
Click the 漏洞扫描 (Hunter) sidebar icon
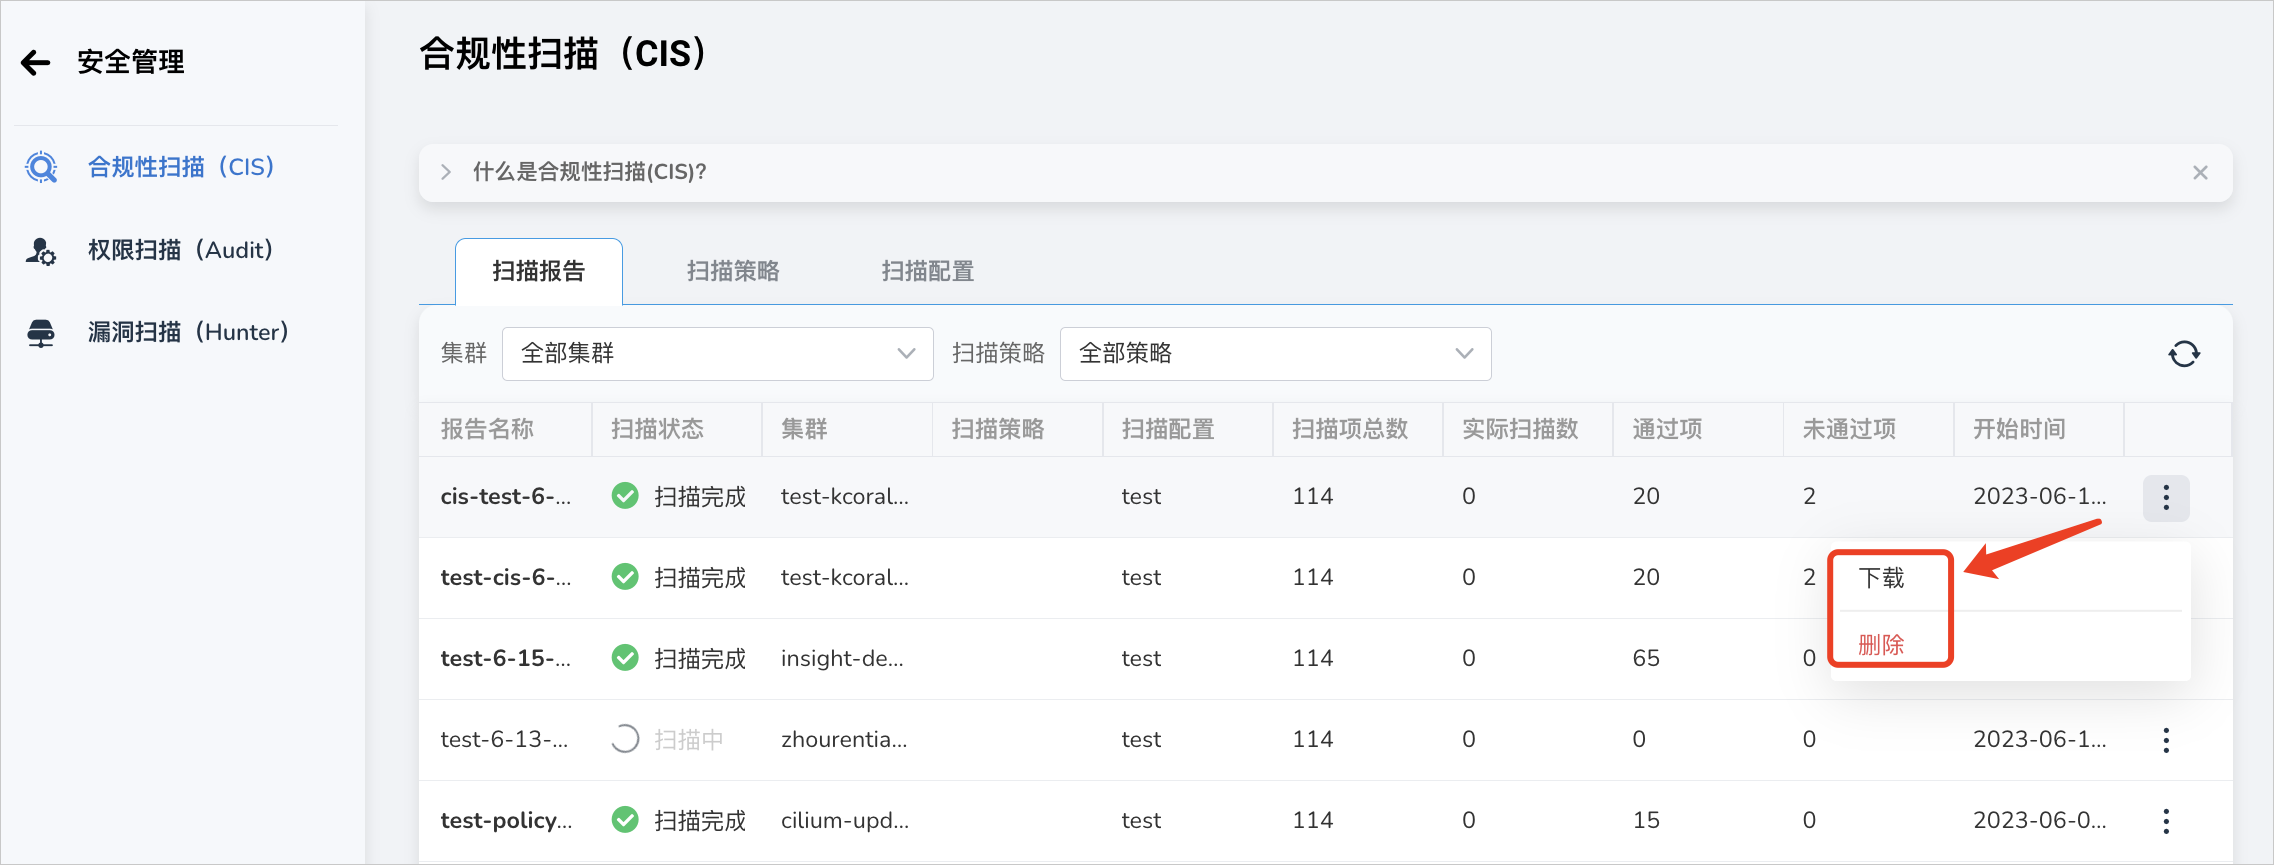tap(41, 333)
